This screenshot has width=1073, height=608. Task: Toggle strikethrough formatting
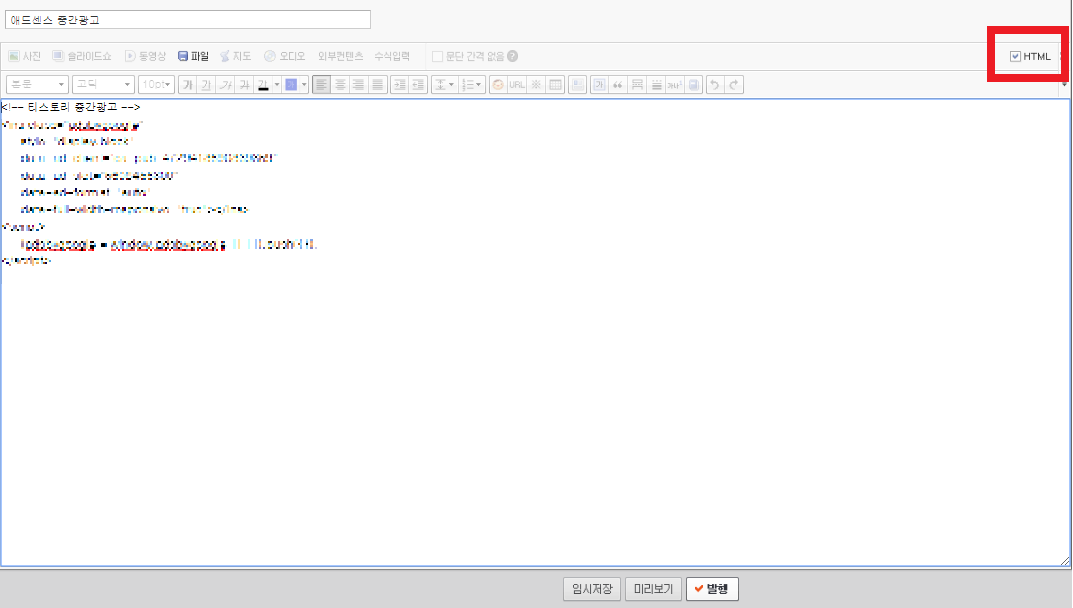244,84
